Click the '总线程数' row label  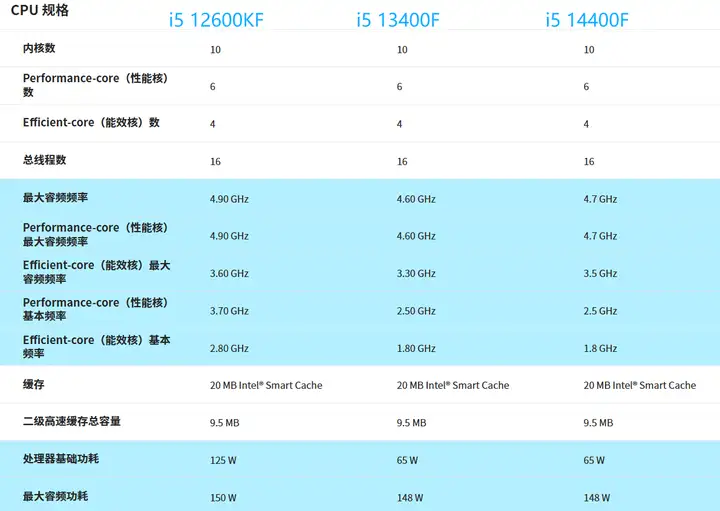pos(45,160)
